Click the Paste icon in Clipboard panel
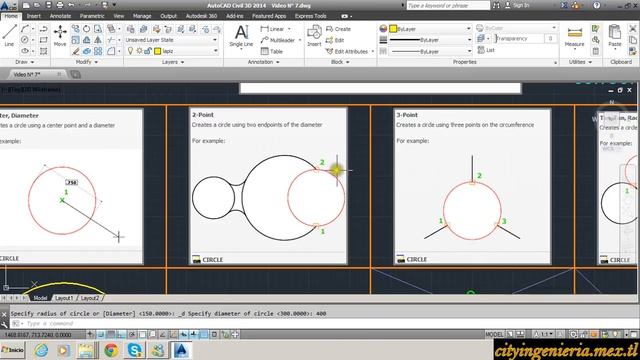640x360 pixels. 615,35
